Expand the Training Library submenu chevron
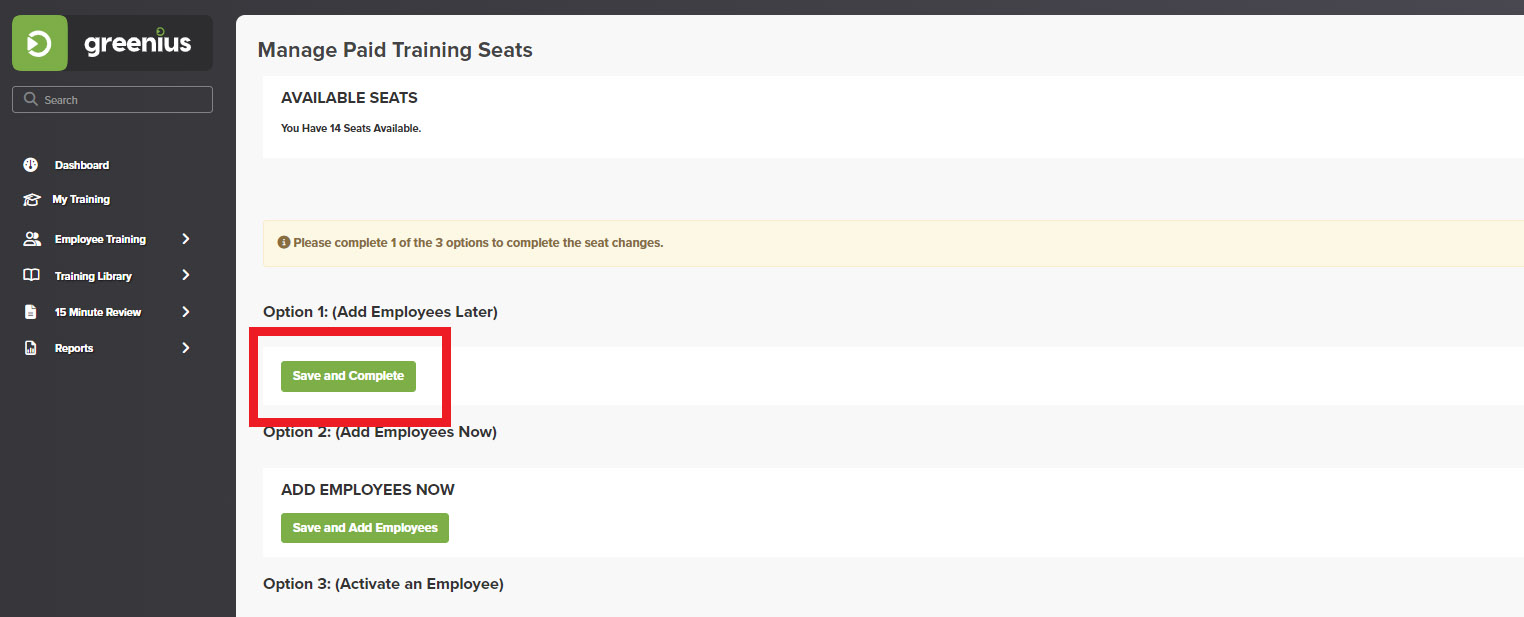The image size is (1524, 617). coord(186,275)
